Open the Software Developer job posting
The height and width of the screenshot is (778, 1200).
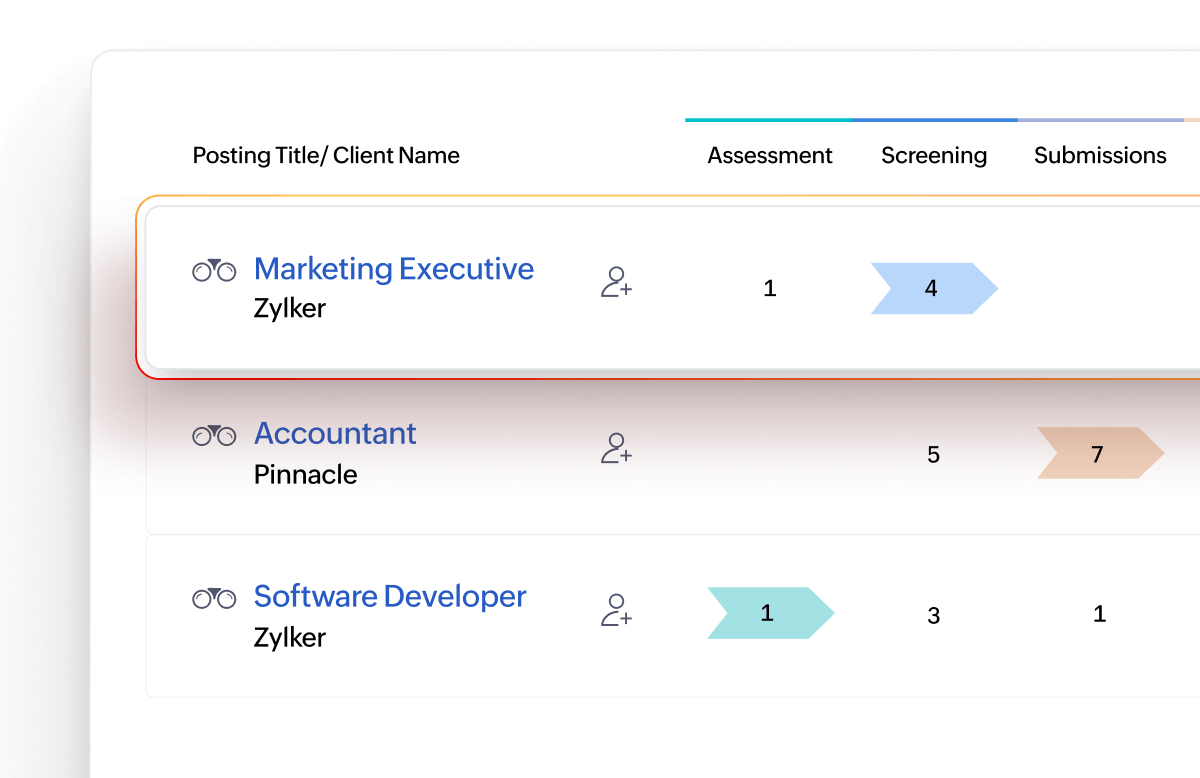[390, 596]
